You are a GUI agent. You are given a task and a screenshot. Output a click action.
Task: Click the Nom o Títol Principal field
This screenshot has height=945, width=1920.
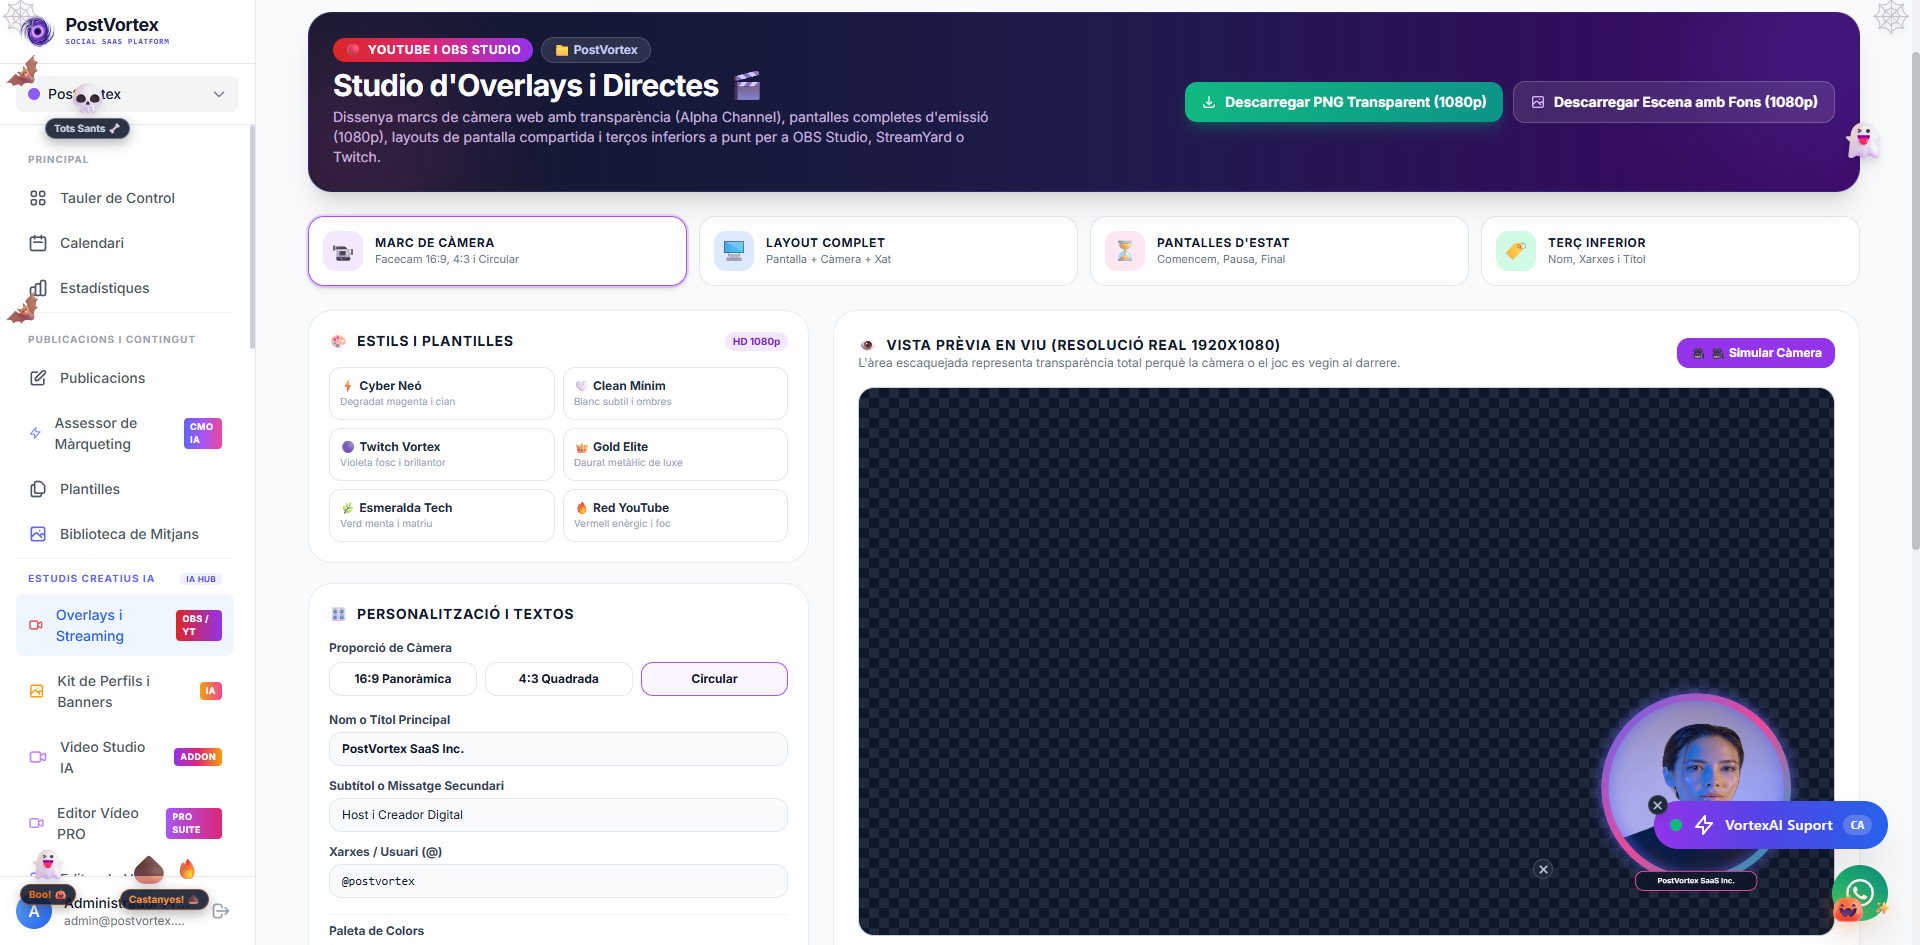pos(558,749)
